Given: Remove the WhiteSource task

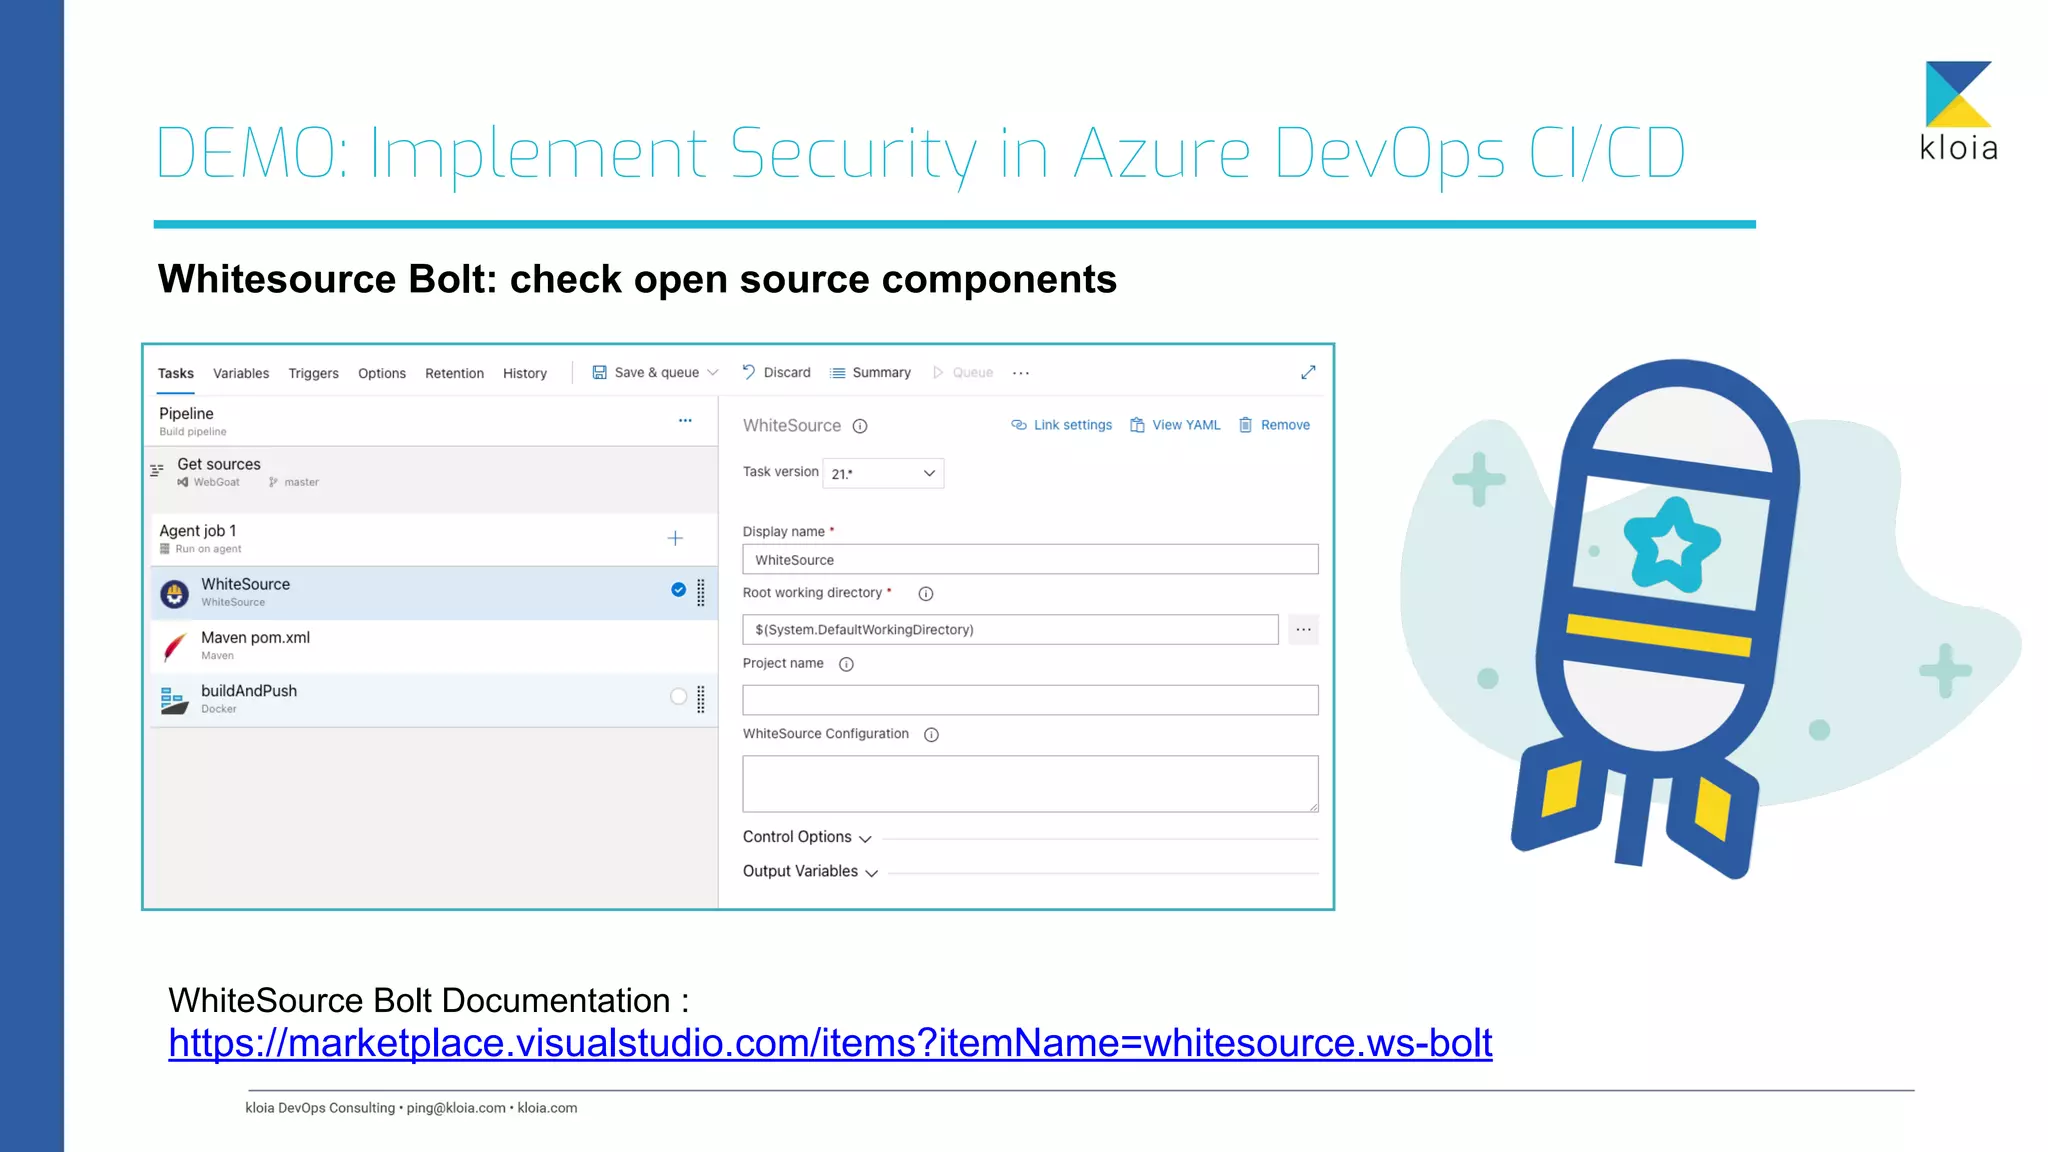Looking at the screenshot, I should pos(1274,425).
